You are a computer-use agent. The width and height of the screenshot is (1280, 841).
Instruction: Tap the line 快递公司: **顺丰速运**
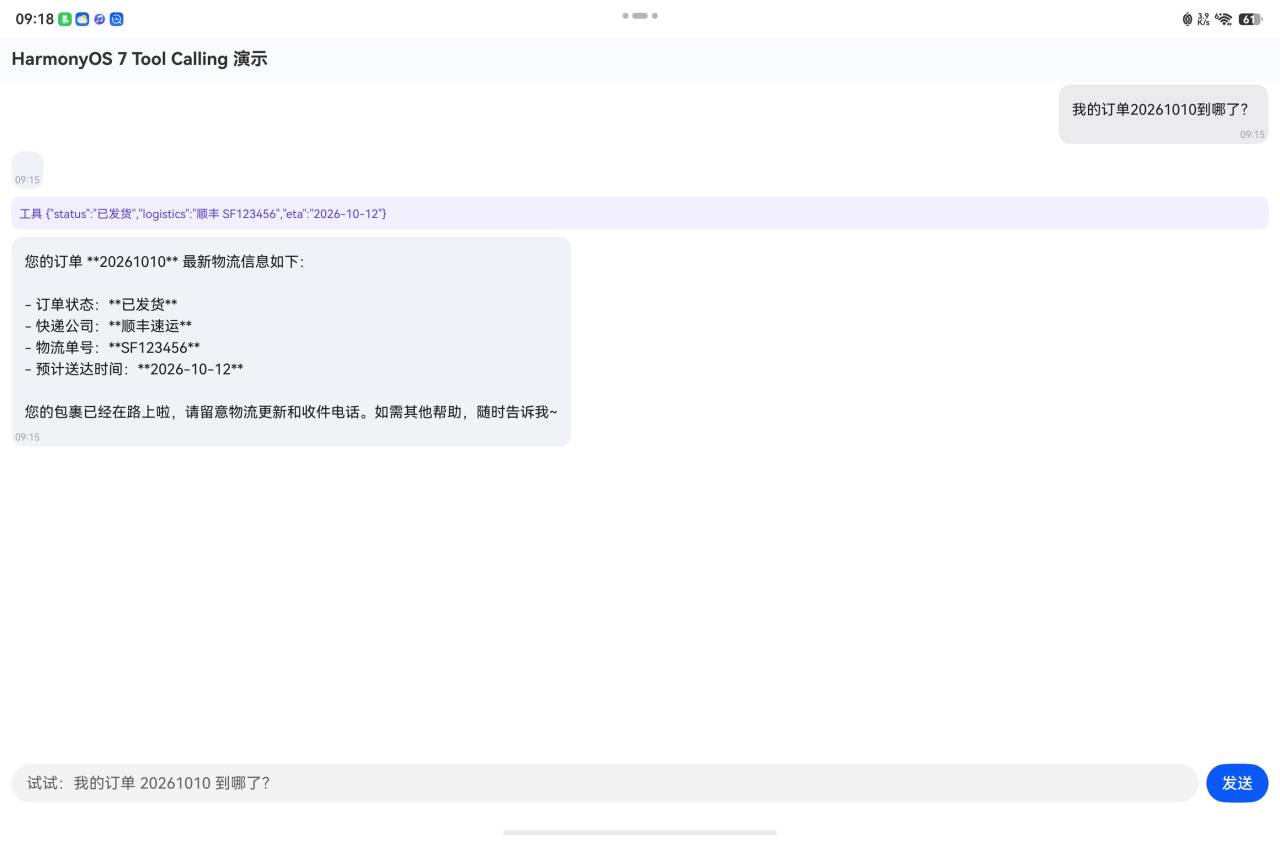(108, 326)
